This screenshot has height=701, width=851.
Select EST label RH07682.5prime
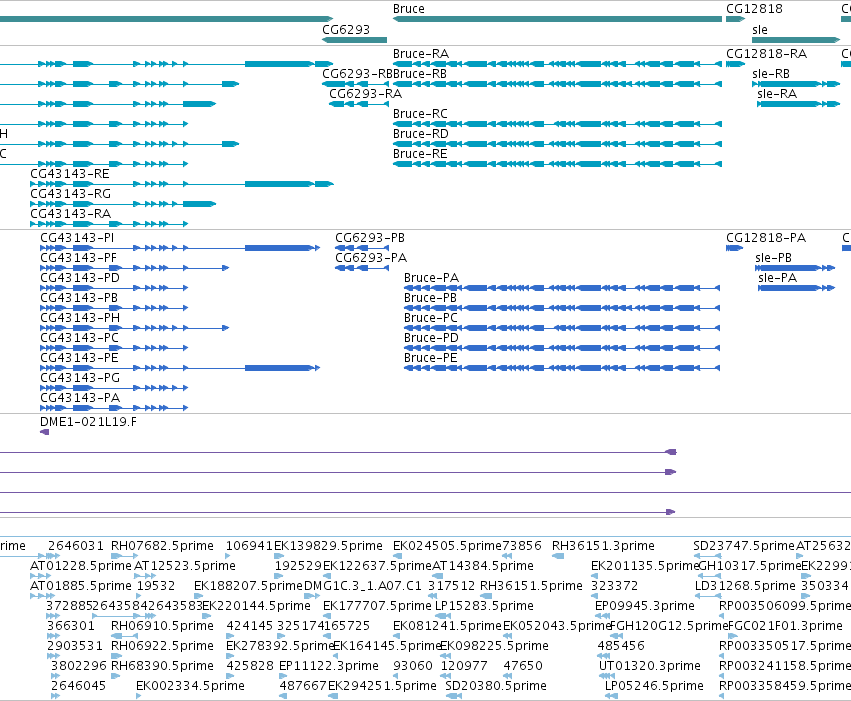pos(162,546)
